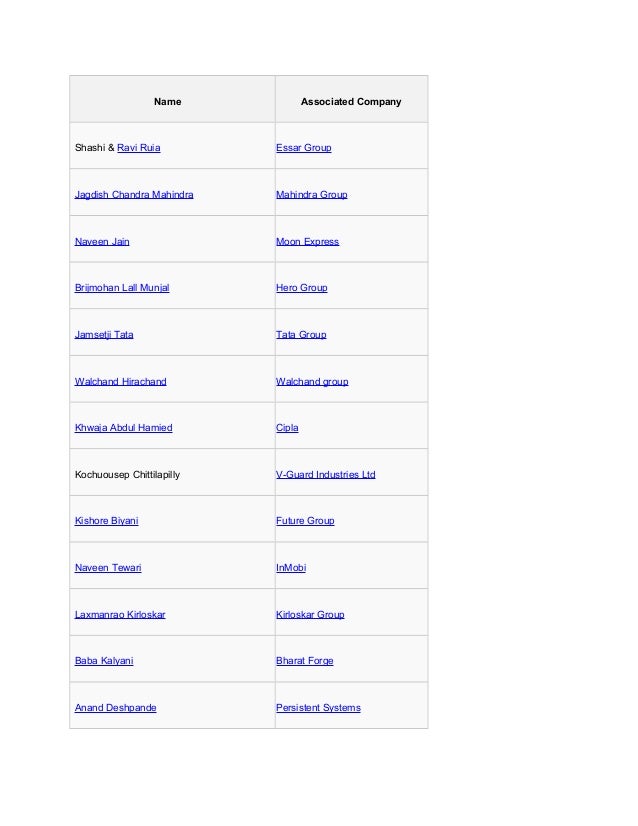The width and height of the screenshot is (638, 826).
Task: Click the Brijmohan Lall Munjal link
Action: [x=122, y=288]
